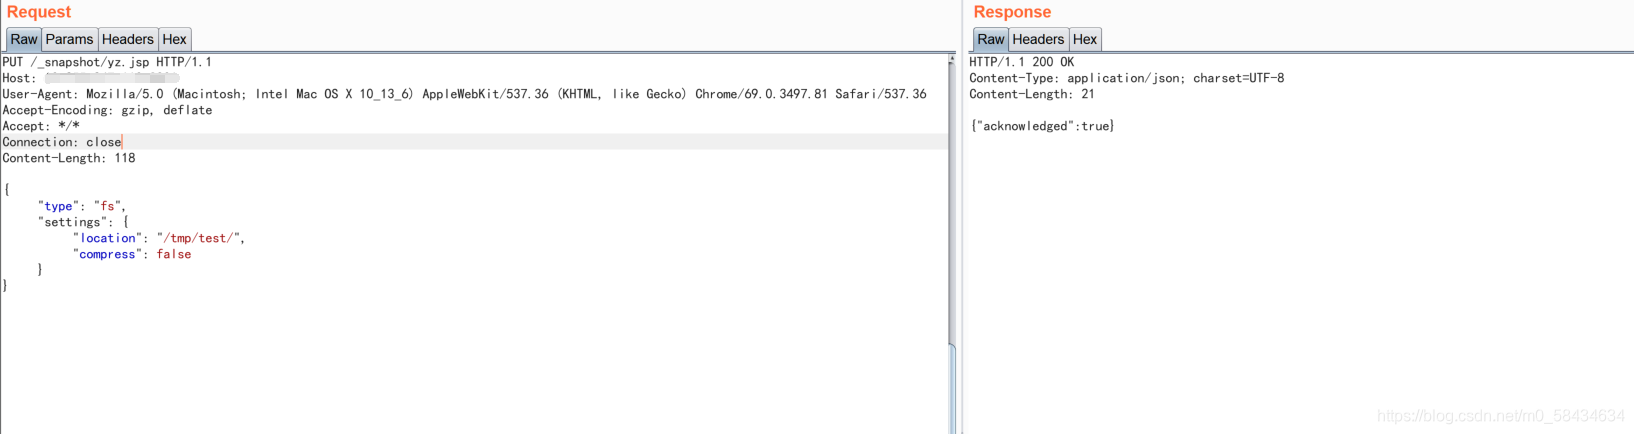This screenshot has width=1634, height=434.
Task: Open the Request Headers tab
Action: click(x=128, y=39)
